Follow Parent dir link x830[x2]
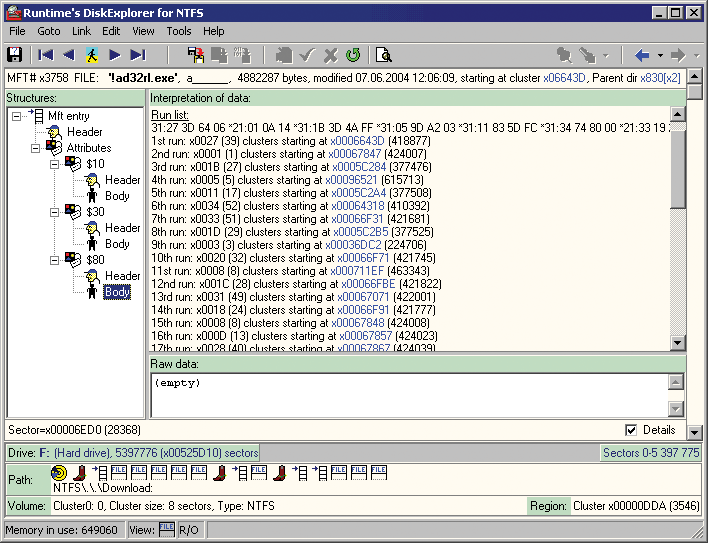Screen dimensions: 708x543 coord(660,78)
